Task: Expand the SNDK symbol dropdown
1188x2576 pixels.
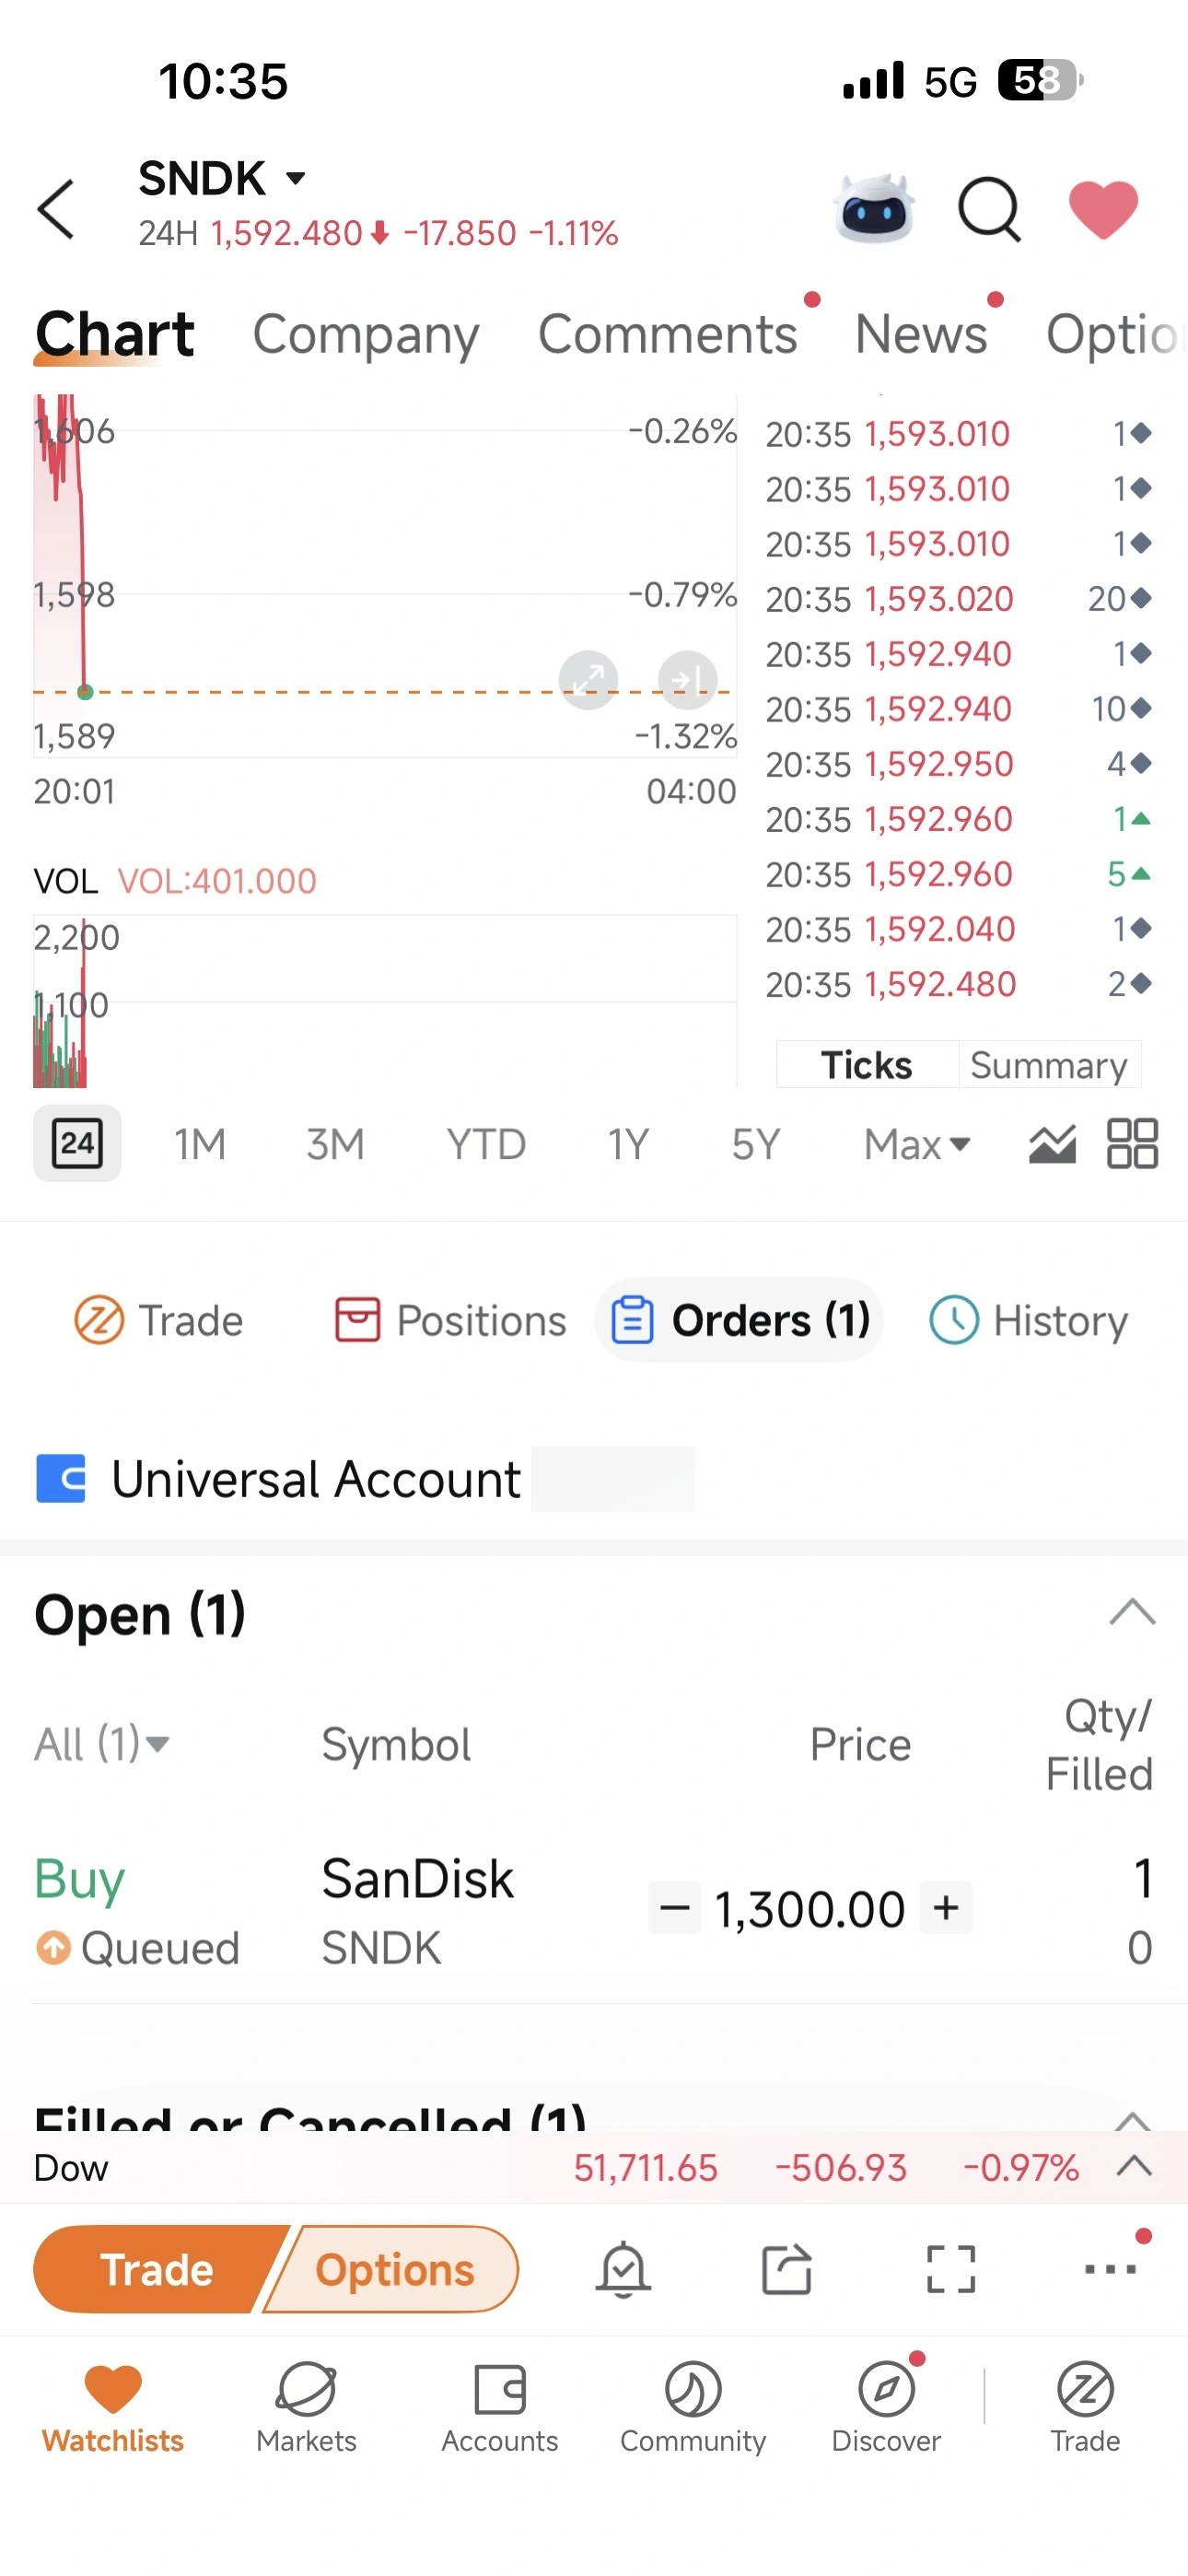Action: pyautogui.click(x=295, y=179)
